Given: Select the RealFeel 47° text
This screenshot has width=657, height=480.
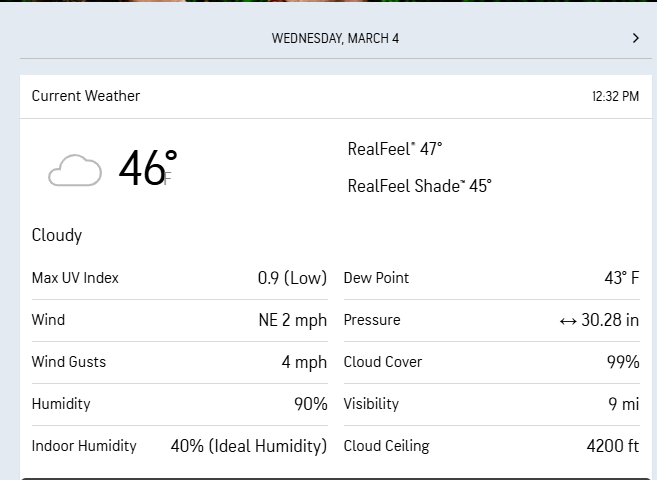Looking at the screenshot, I should (x=395, y=149).
